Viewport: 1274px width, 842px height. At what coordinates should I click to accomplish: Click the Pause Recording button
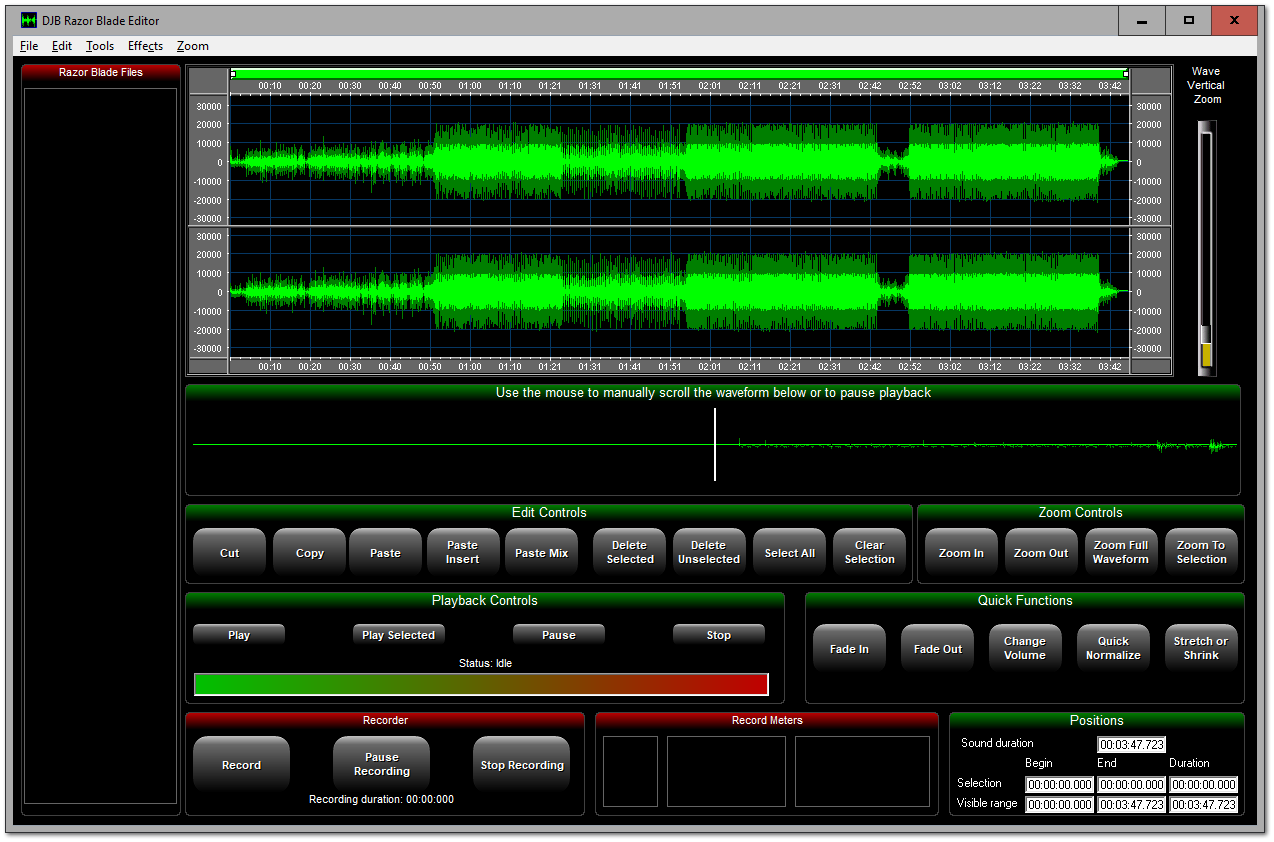382,765
